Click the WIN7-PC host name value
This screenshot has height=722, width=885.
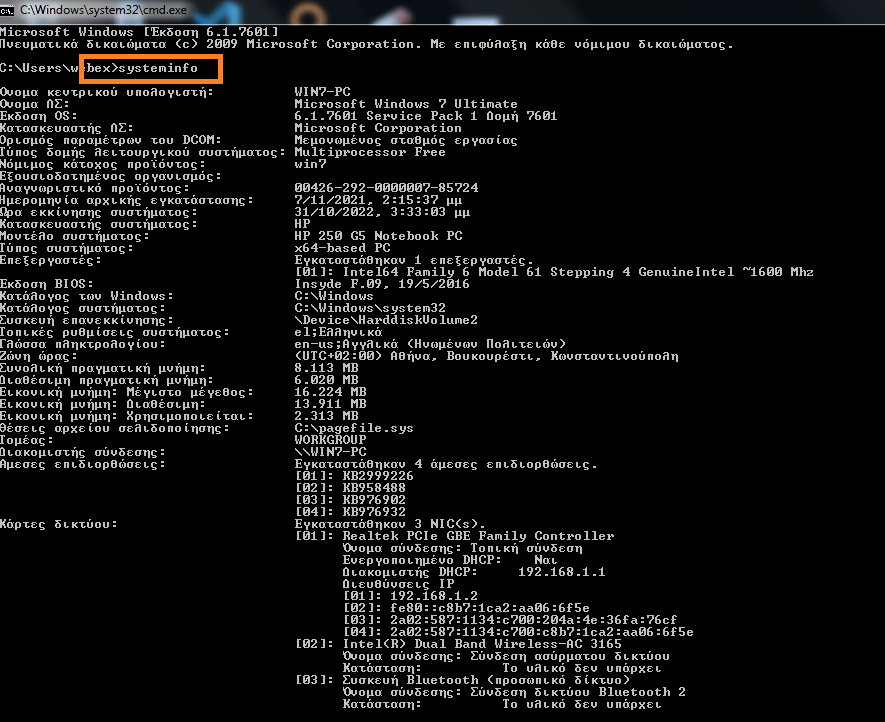[318, 92]
